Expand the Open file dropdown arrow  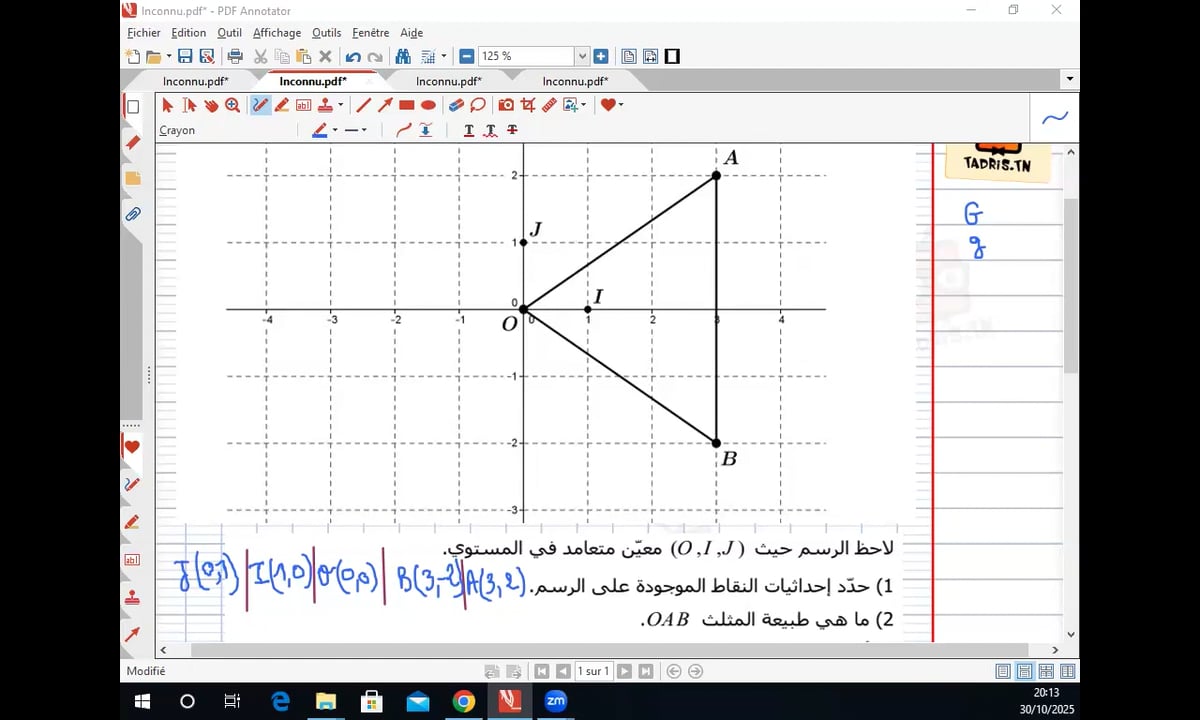pyautogui.click(x=168, y=57)
